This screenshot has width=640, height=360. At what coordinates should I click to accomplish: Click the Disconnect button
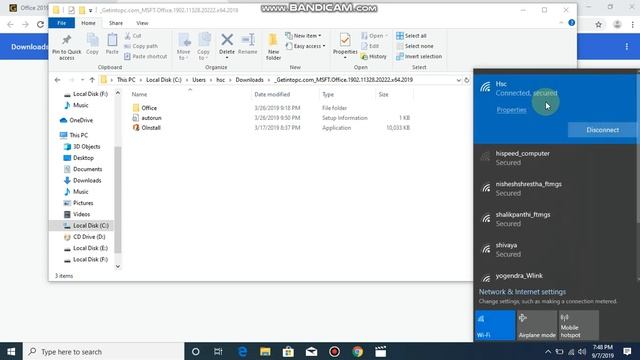pos(602,130)
